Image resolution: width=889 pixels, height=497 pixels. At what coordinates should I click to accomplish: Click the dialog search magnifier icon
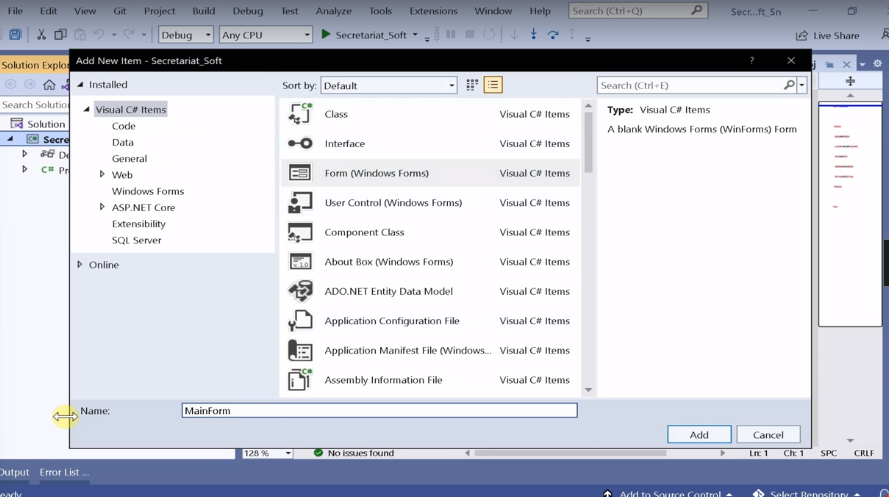pyautogui.click(x=789, y=85)
